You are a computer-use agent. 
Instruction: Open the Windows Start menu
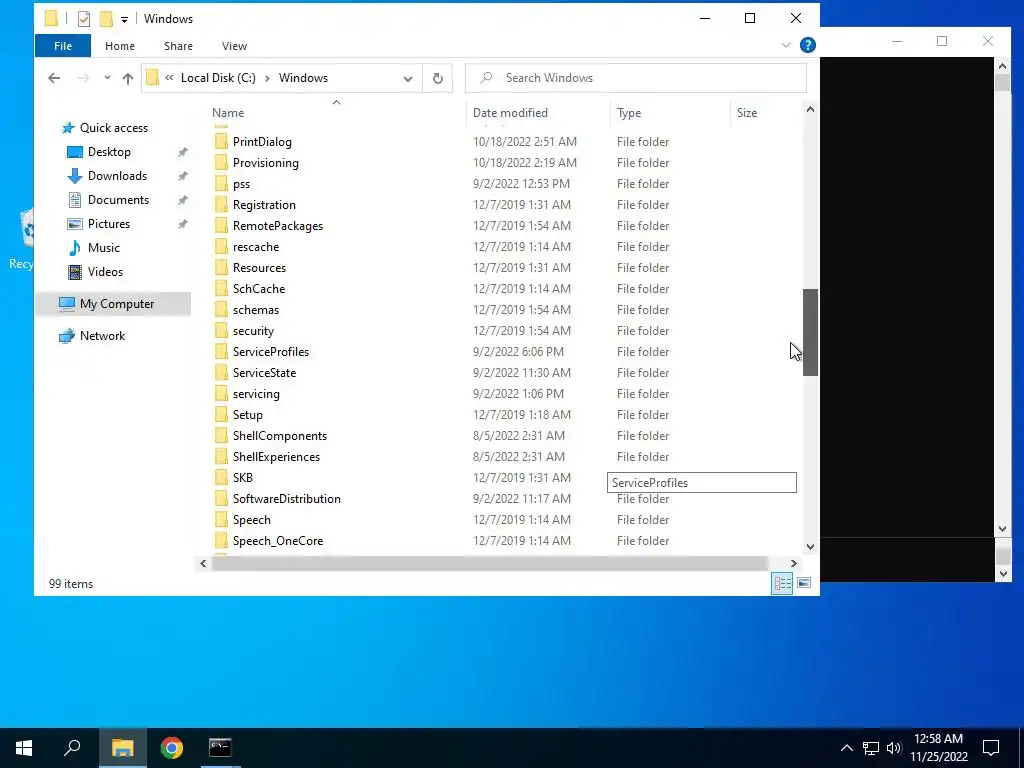tap(24, 748)
